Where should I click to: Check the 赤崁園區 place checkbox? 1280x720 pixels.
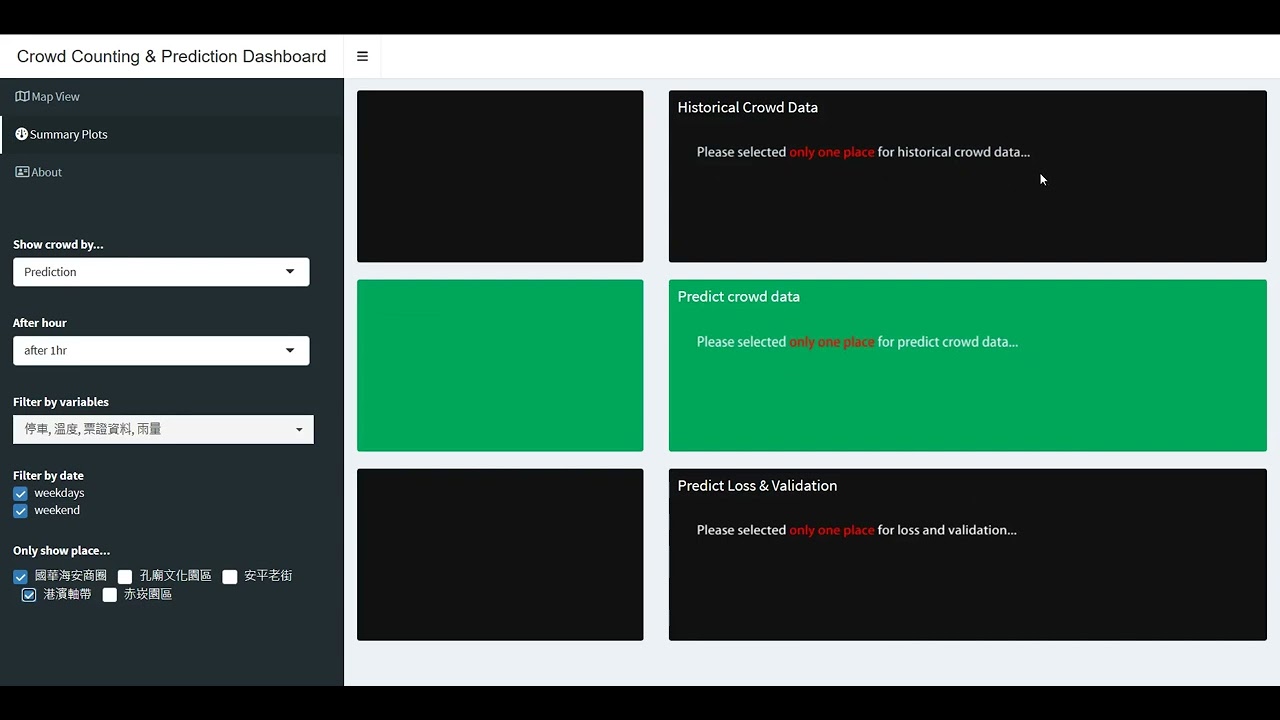click(x=110, y=595)
